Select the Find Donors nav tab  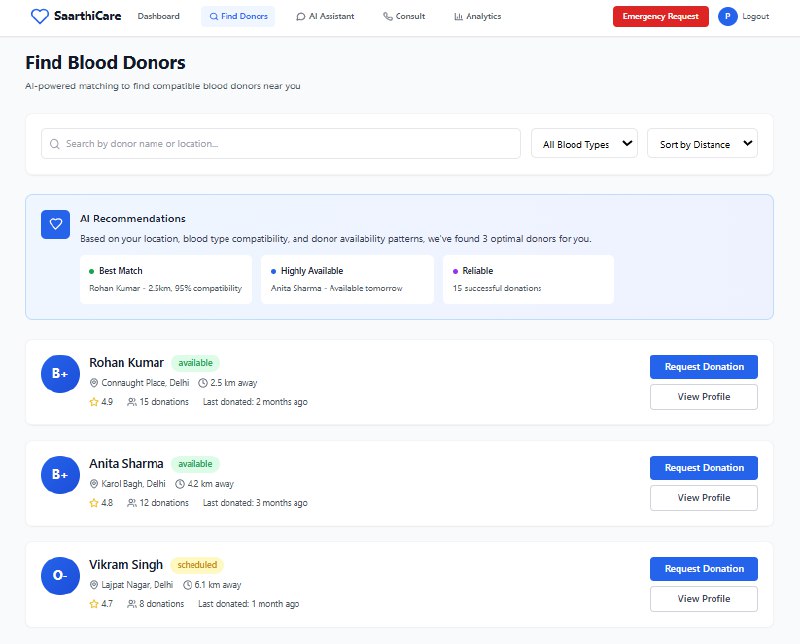(x=238, y=16)
